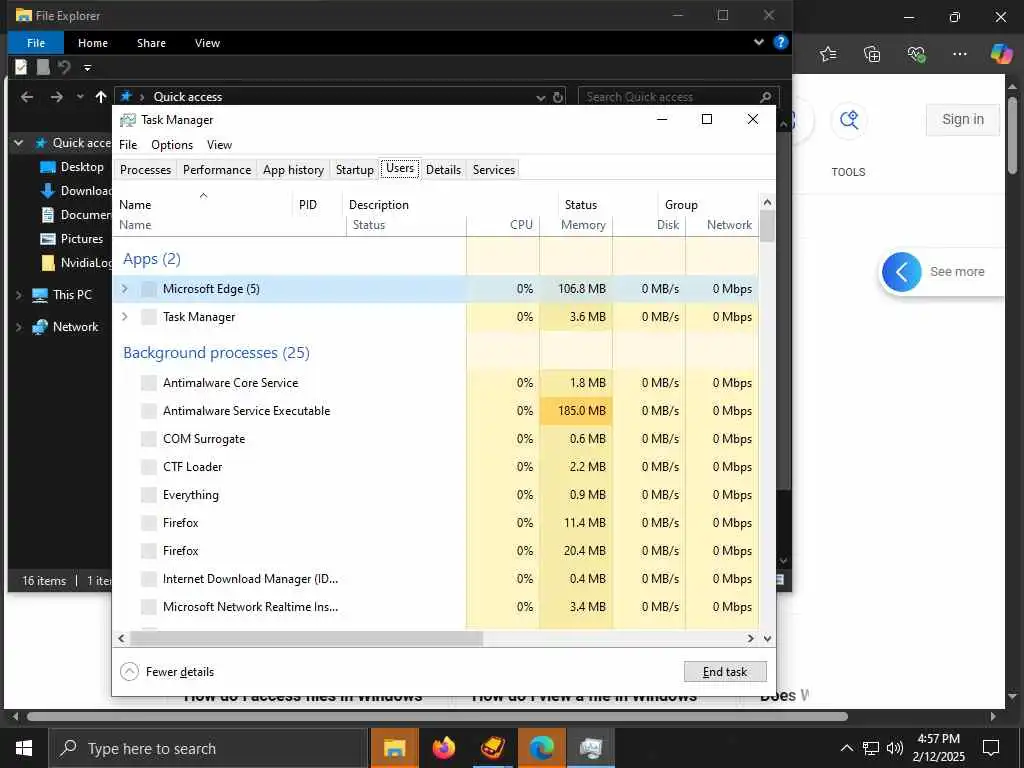This screenshot has height=768, width=1024.
Task: Click Edge page horizontal scrollbar thumb
Action: 438,716
